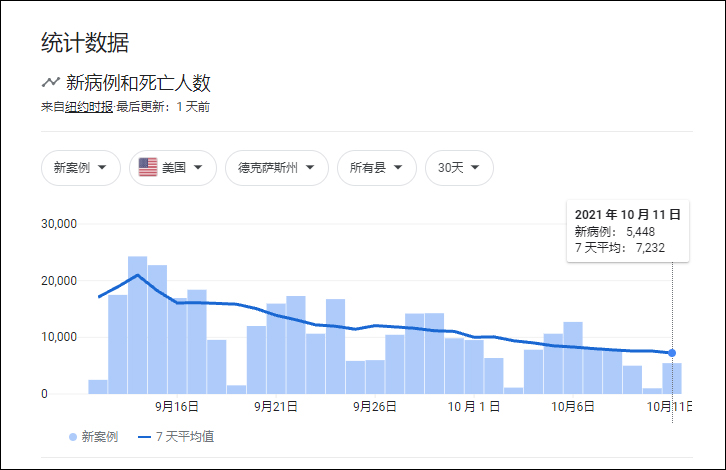Click the 7 天平均值 legend line

[144, 437]
